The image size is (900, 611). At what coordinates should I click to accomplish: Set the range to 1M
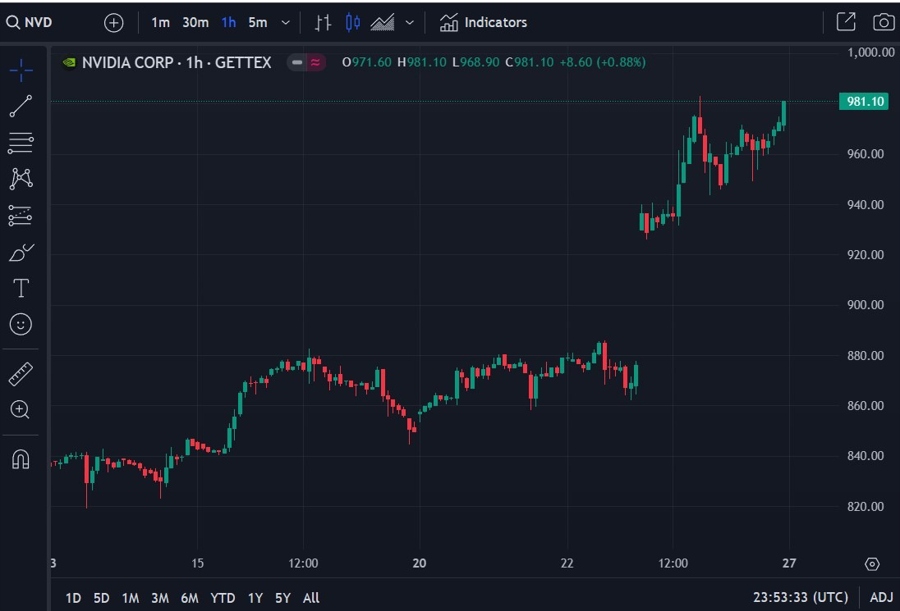(x=130, y=598)
